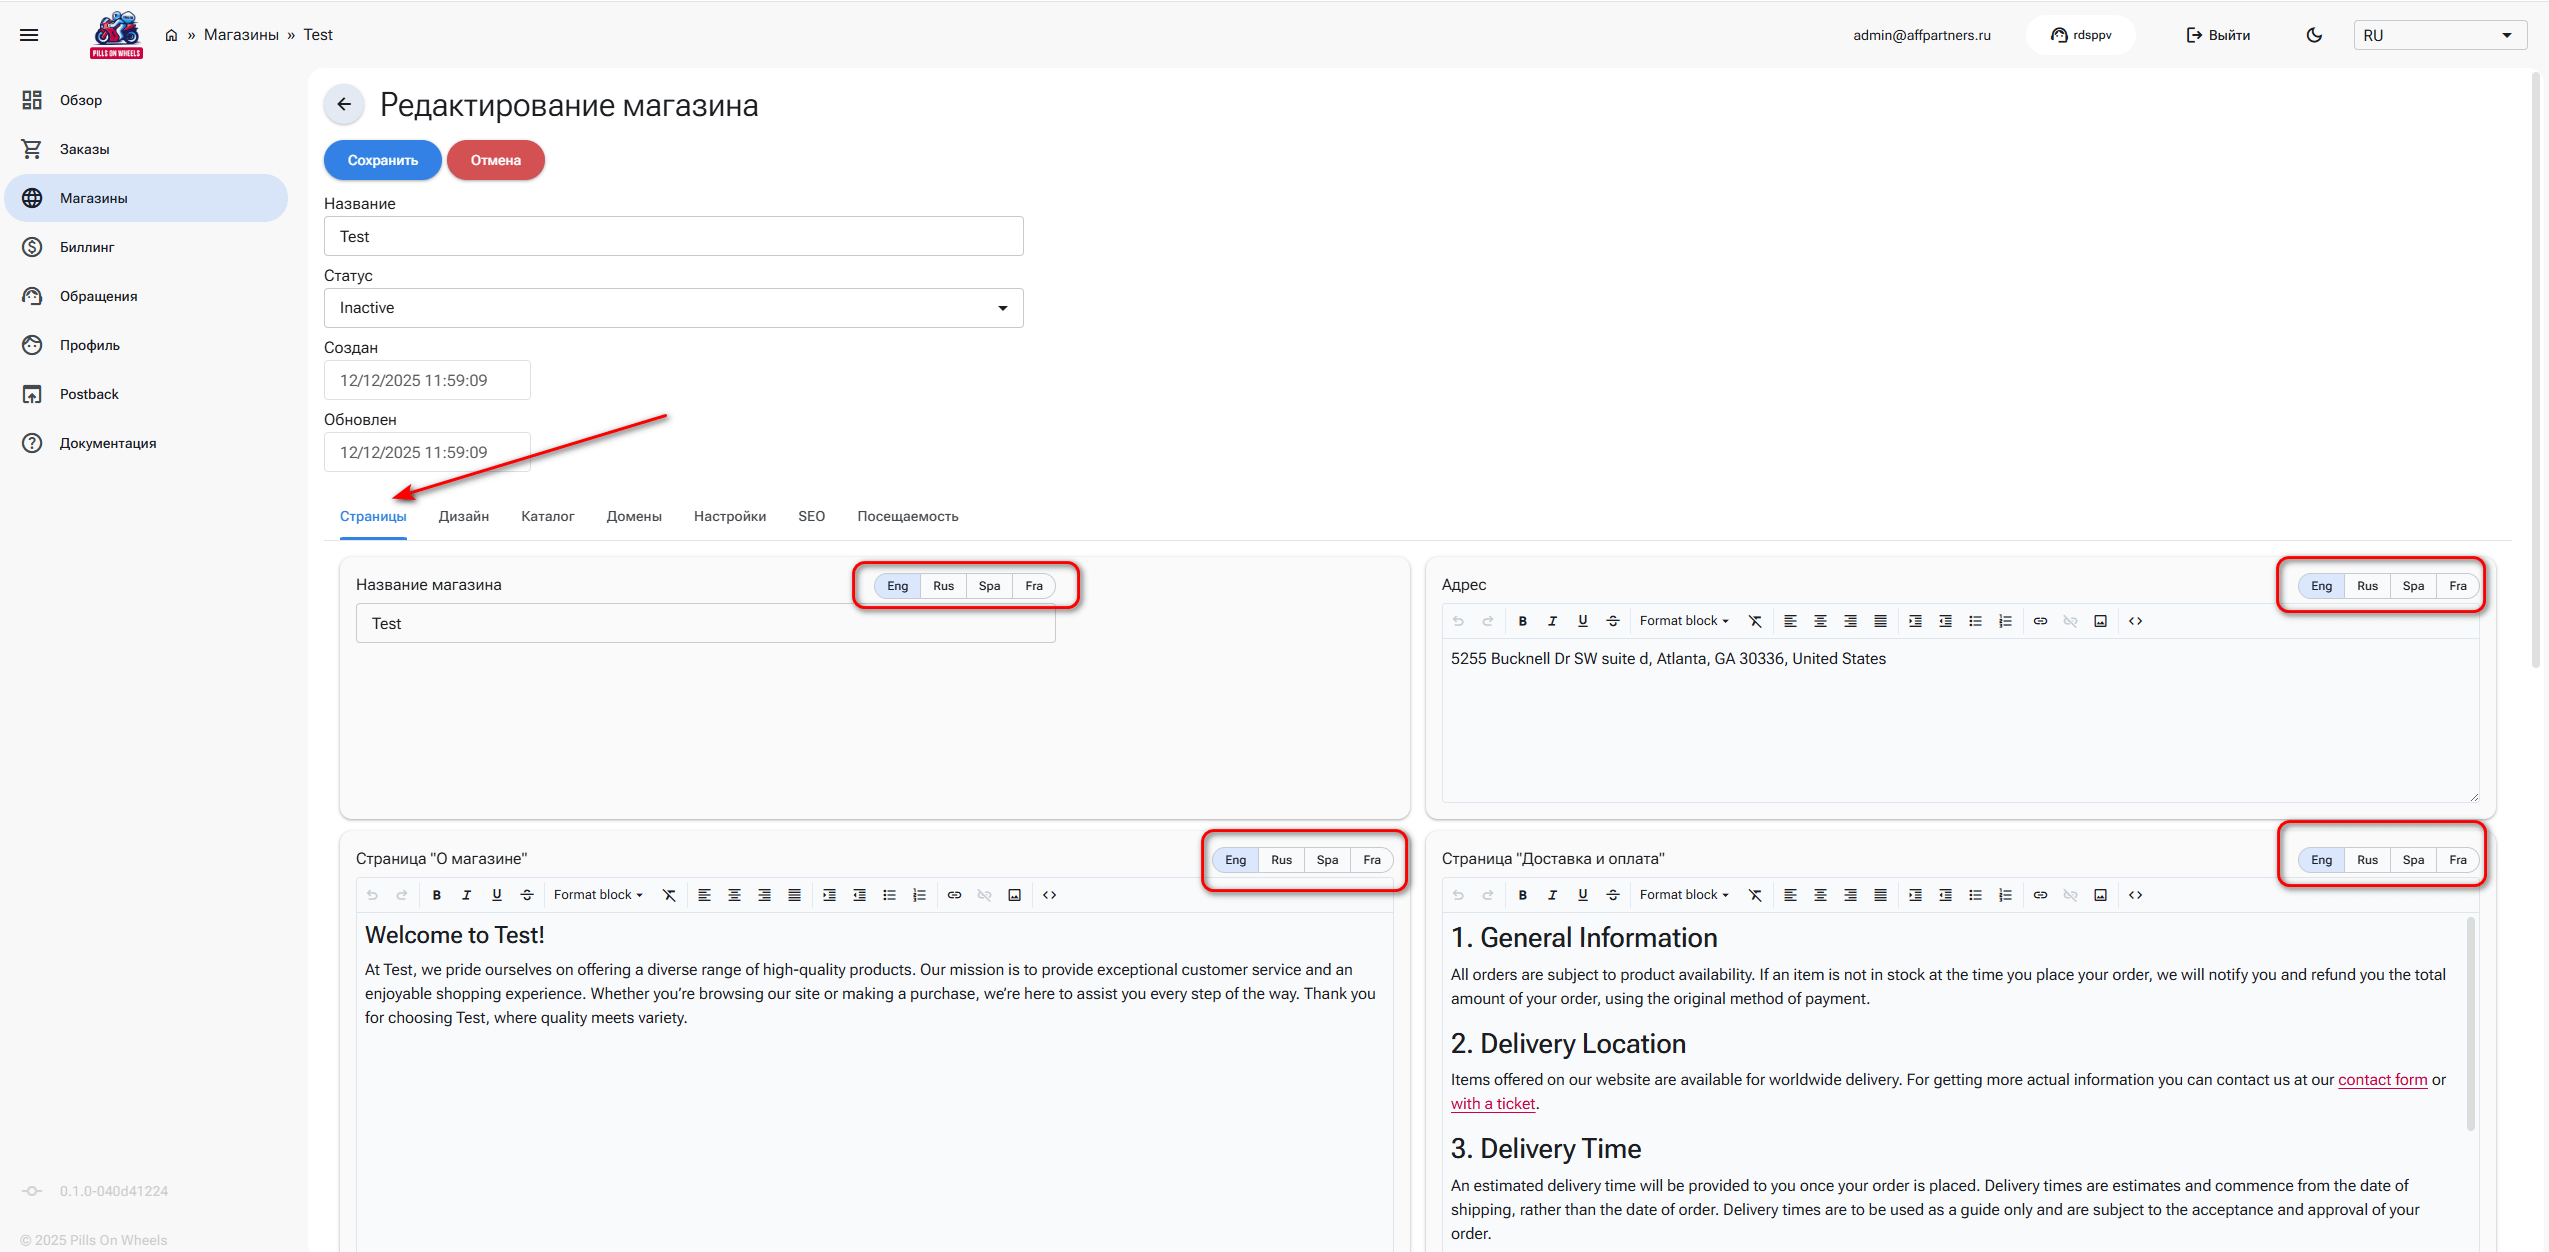Choose Fra for Delivery and payment page

point(2457,860)
